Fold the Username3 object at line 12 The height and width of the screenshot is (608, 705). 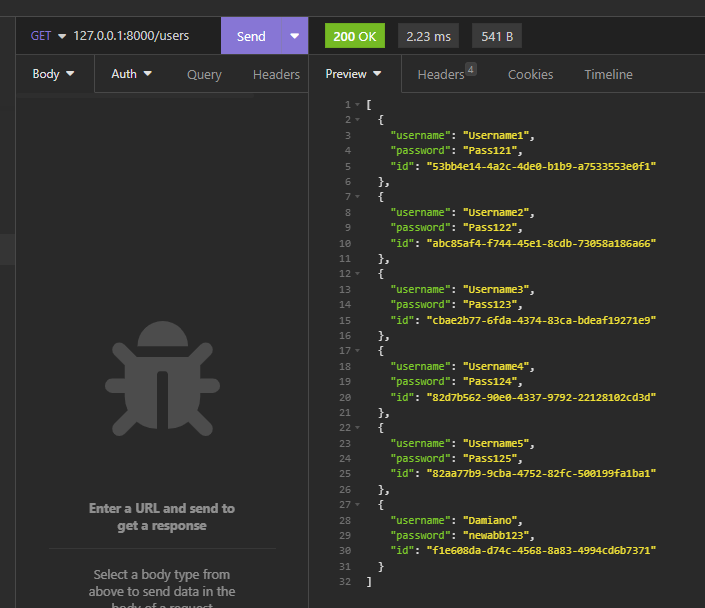[357, 274]
